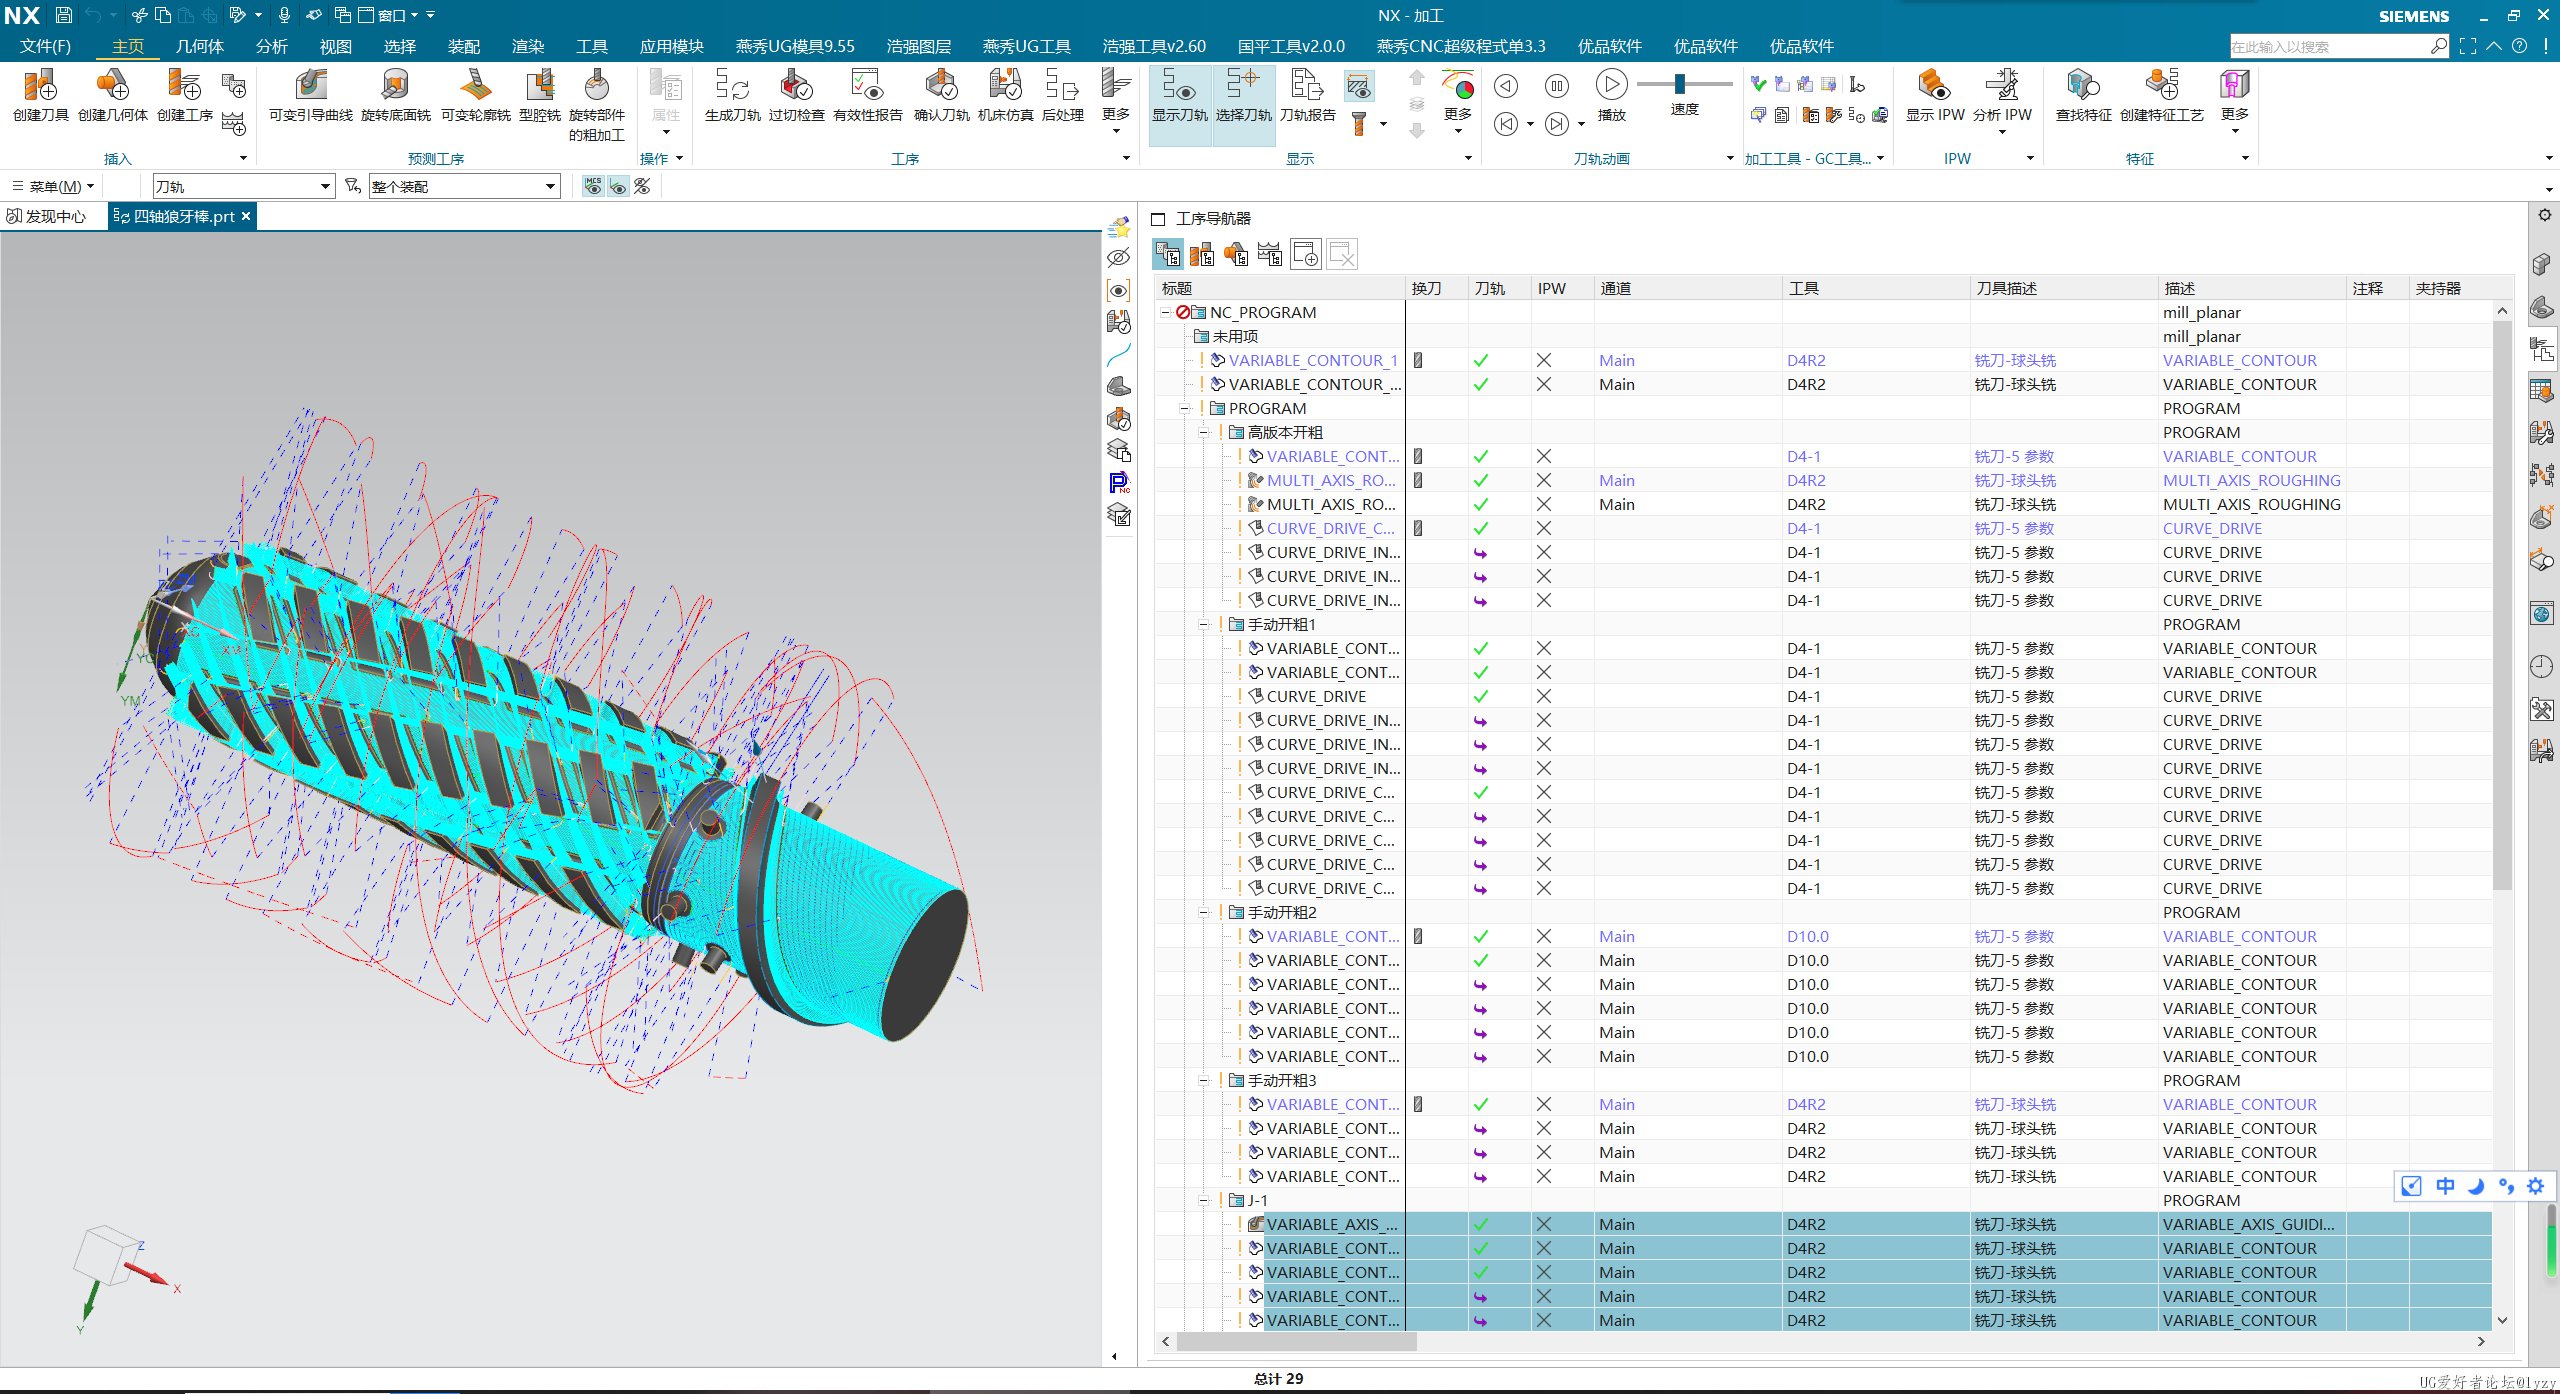
Task: Switch to the 分析 ribbon tab
Action: [272, 47]
